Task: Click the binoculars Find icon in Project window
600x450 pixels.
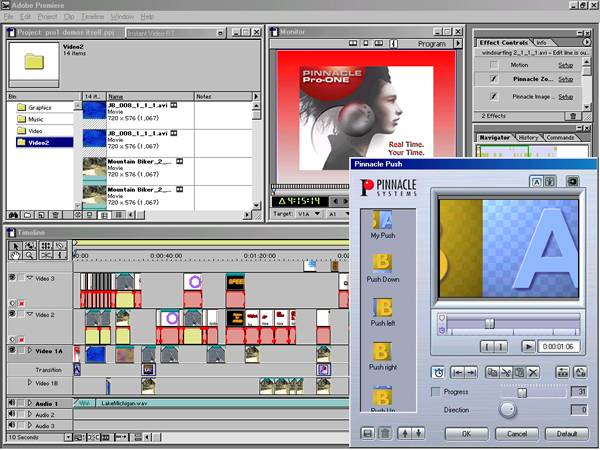Action: click(x=14, y=215)
